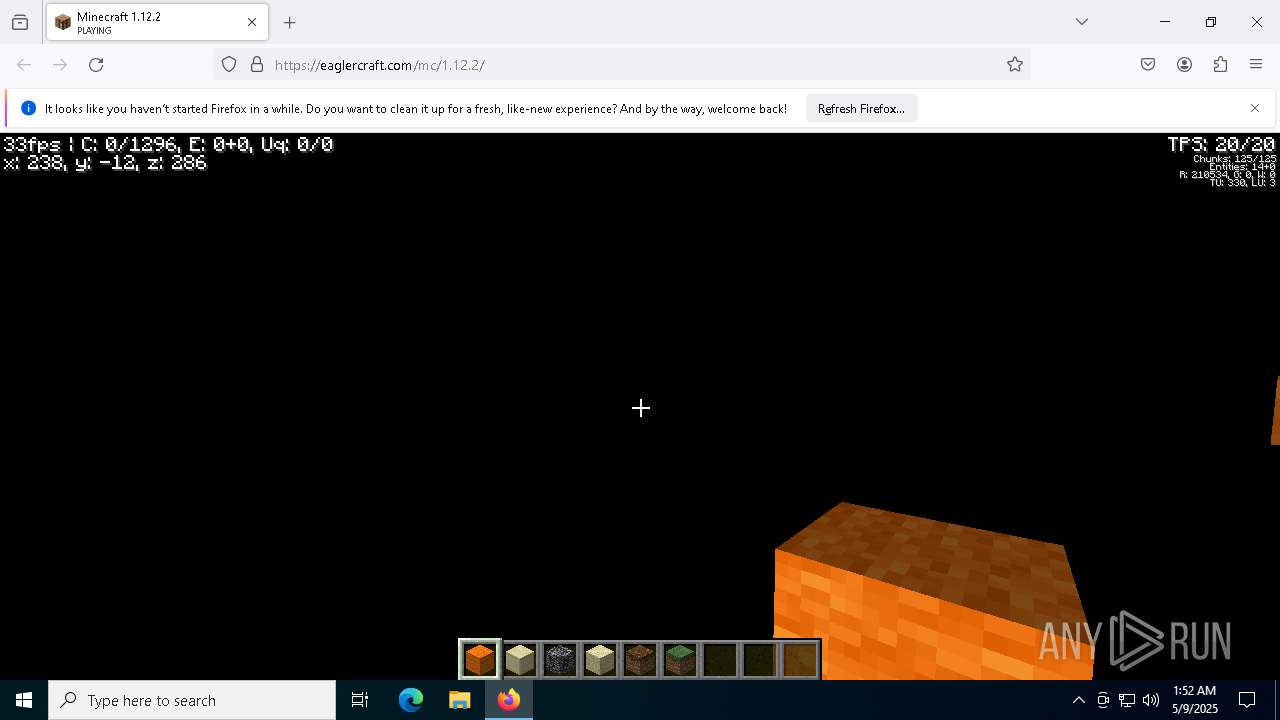Open Firefox application hamburger menu
The image size is (1280, 720).
pyautogui.click(x=1256, y=65)
